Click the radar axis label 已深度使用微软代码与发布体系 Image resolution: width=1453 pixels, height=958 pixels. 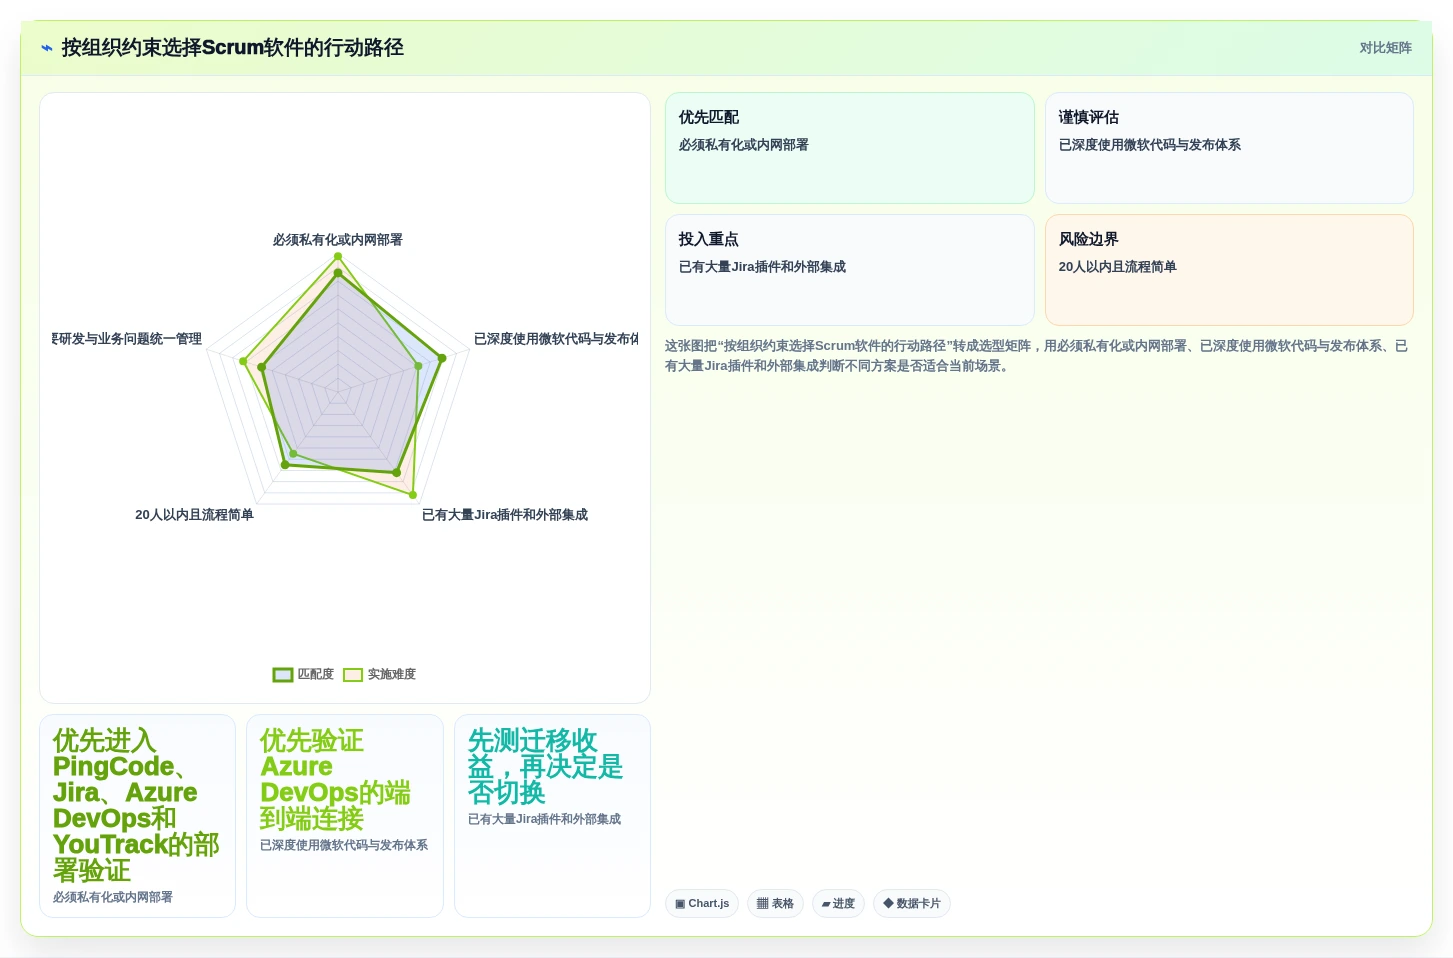click(x=556, y=339)
